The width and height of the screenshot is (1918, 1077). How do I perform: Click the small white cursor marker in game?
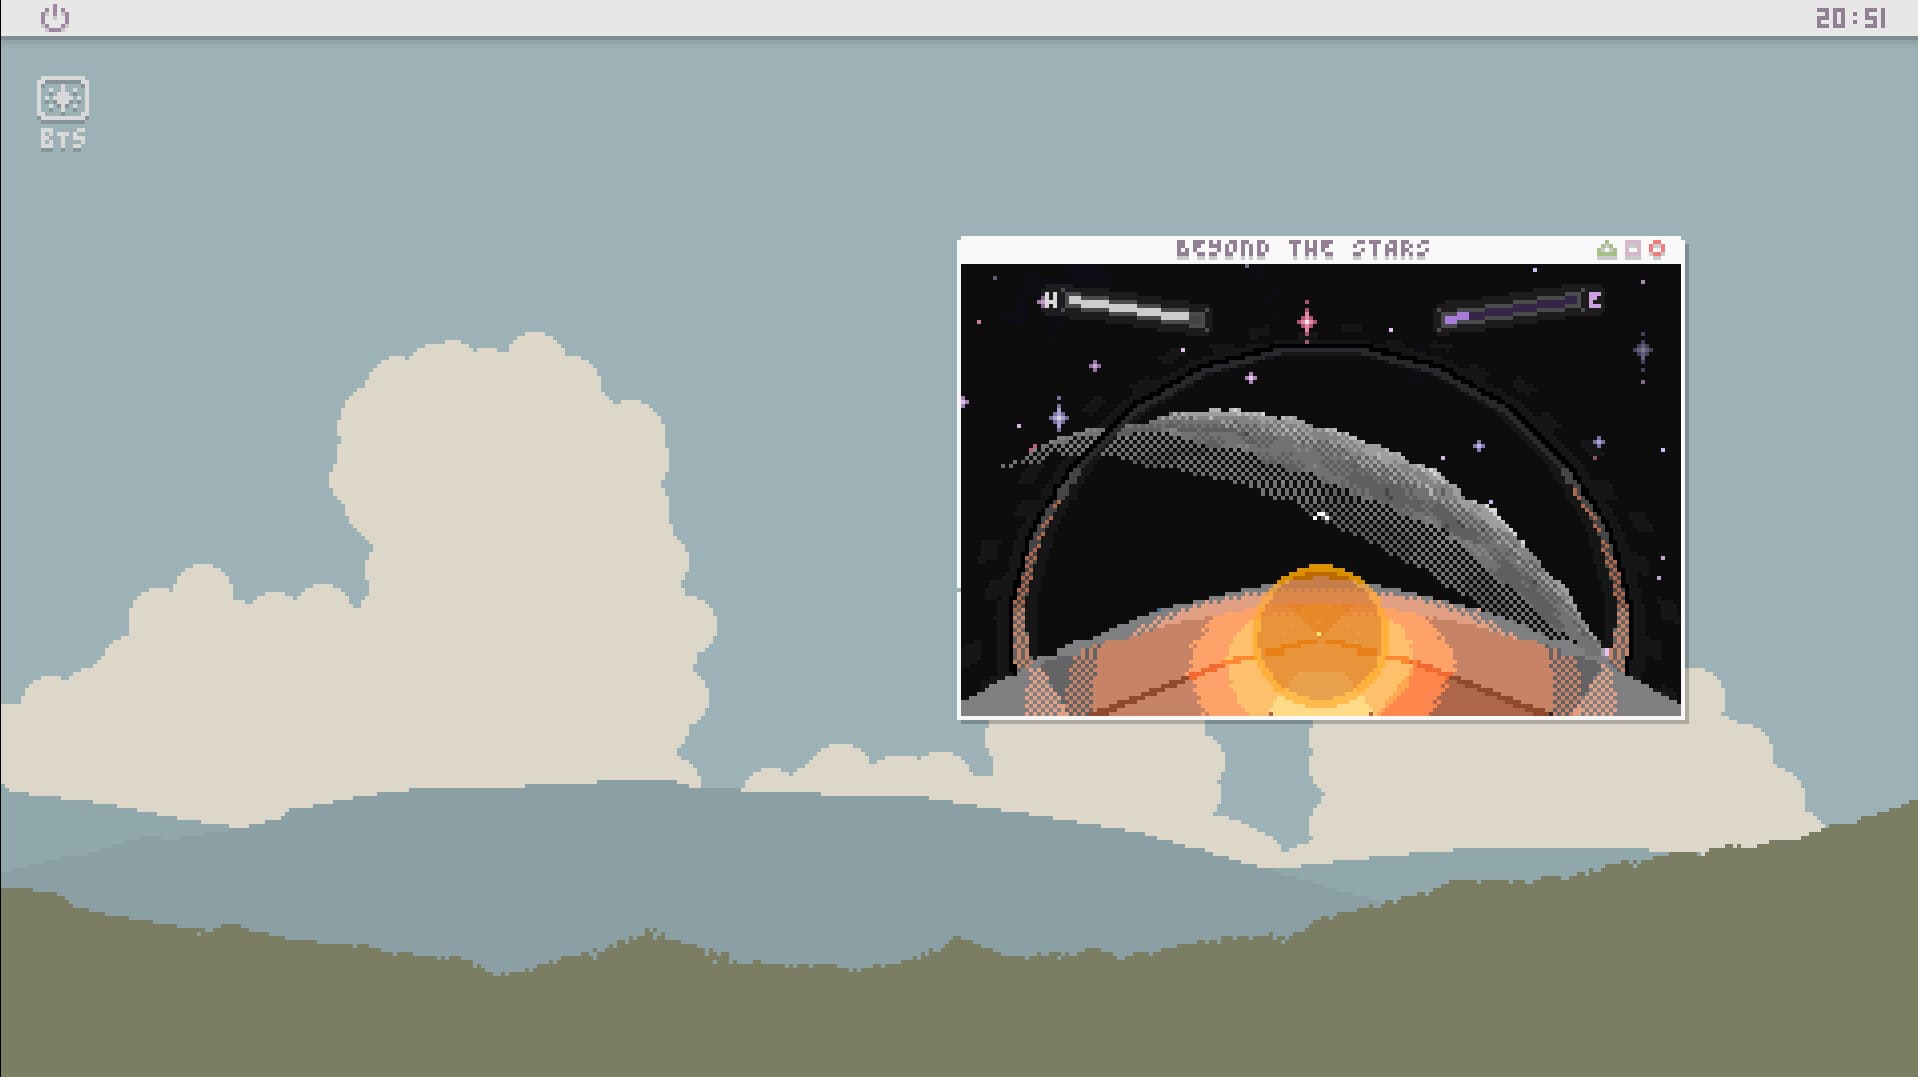coord(1320,516)
